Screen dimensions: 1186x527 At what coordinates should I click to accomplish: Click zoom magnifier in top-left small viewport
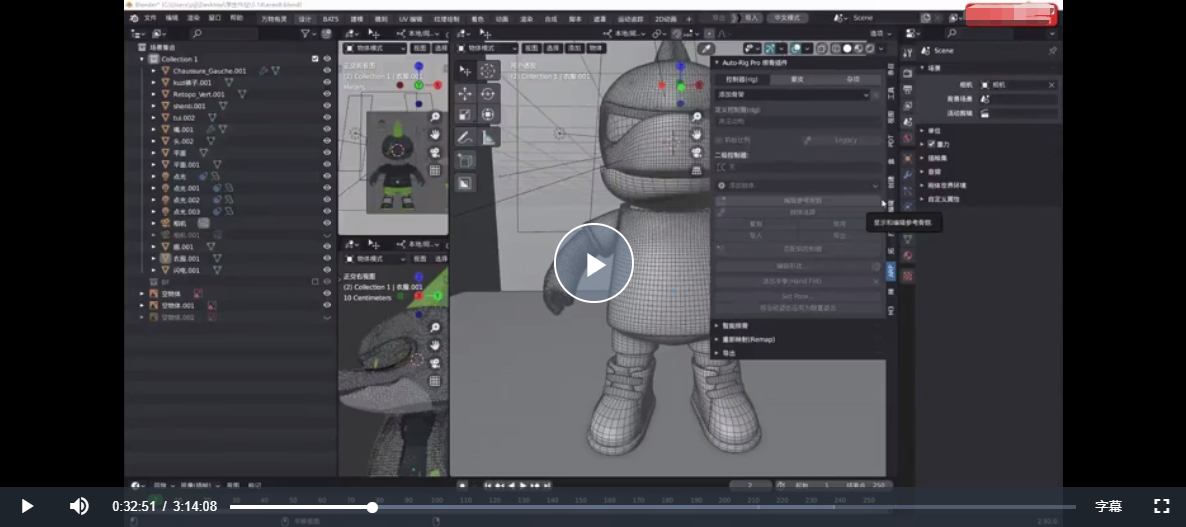click(x=435, y=117)
